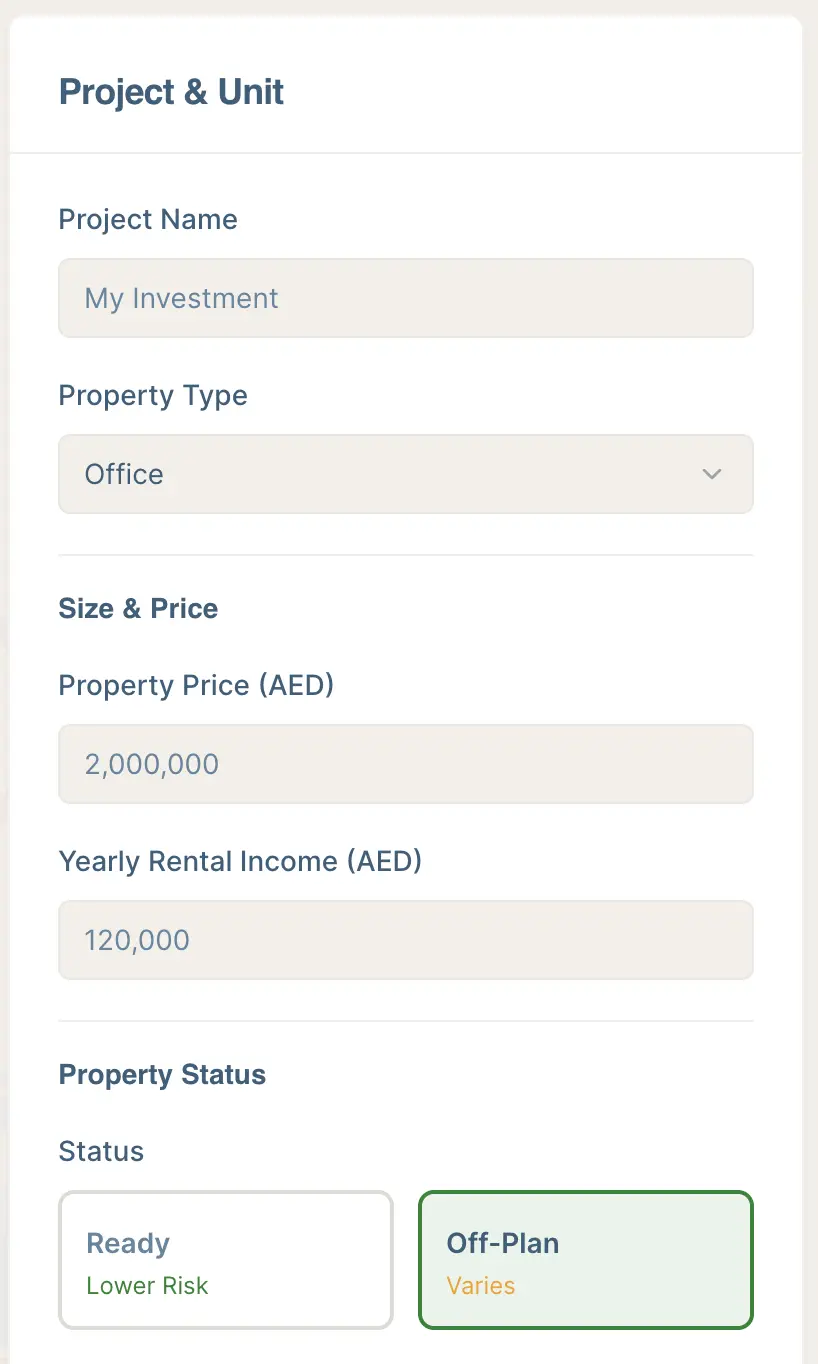
Task: Select the Off-Plan status option
Action: pos(585,1259)
